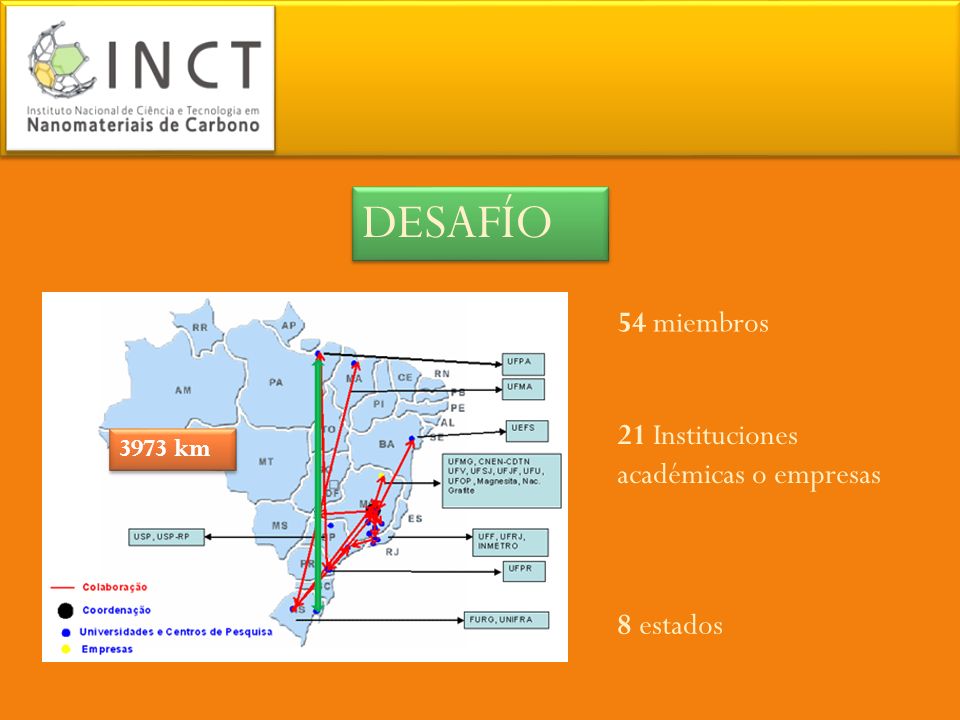Click the '8 estados' text
The image size is (960, 720).
670,624
